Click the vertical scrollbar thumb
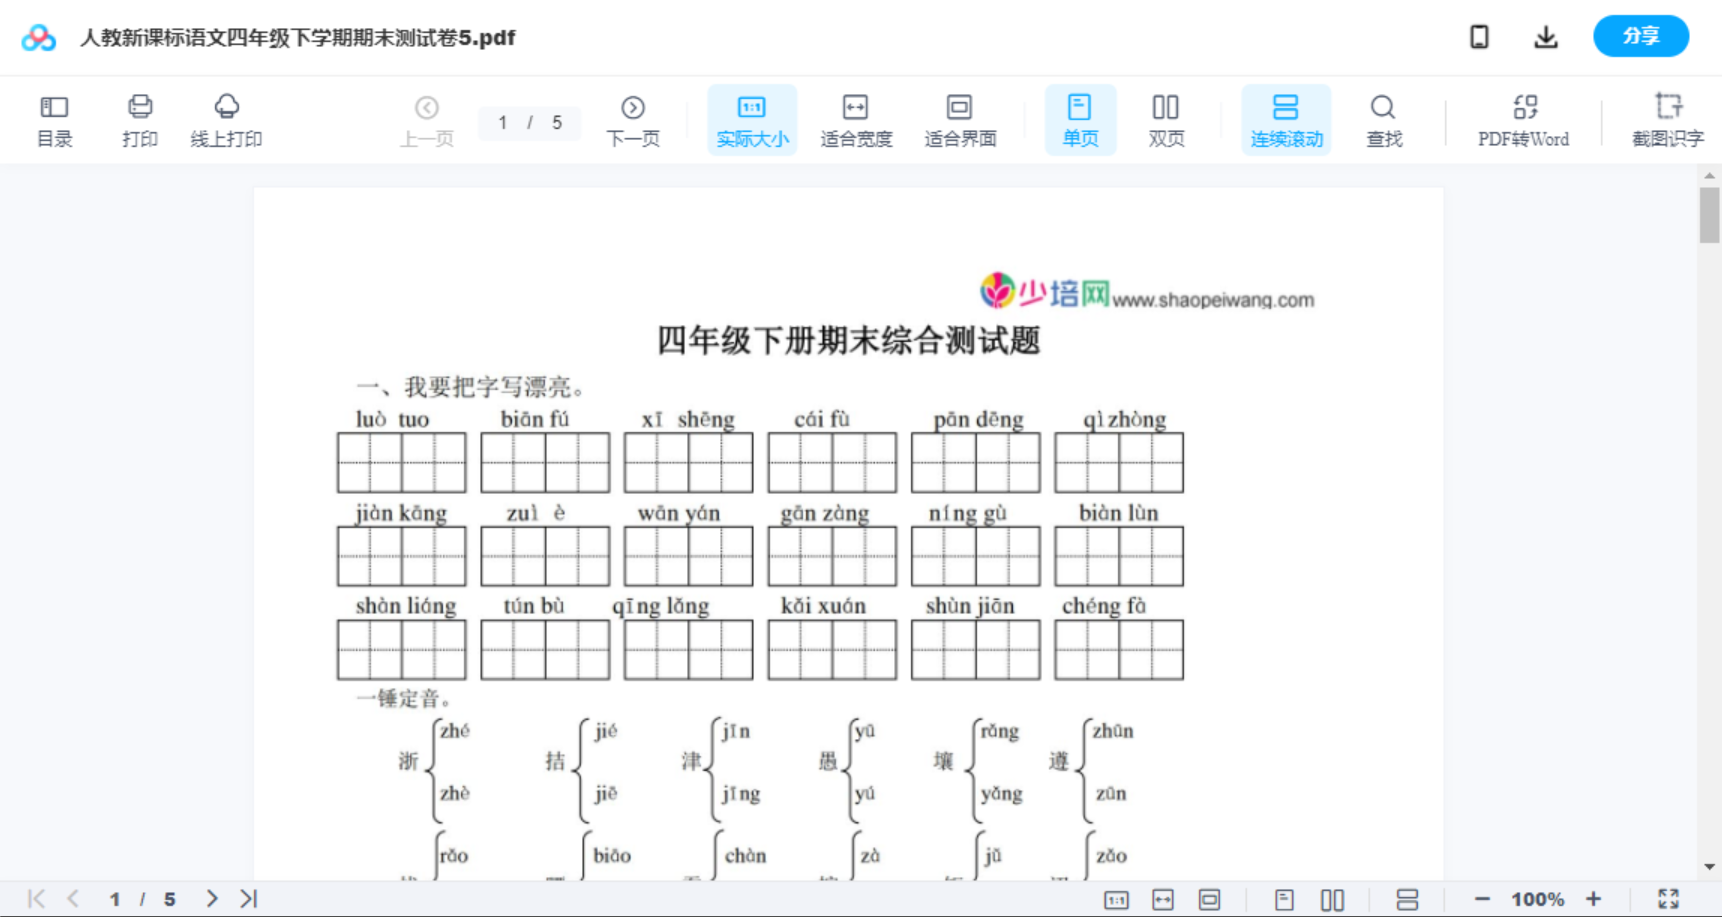 click(x=1709, y=215)
